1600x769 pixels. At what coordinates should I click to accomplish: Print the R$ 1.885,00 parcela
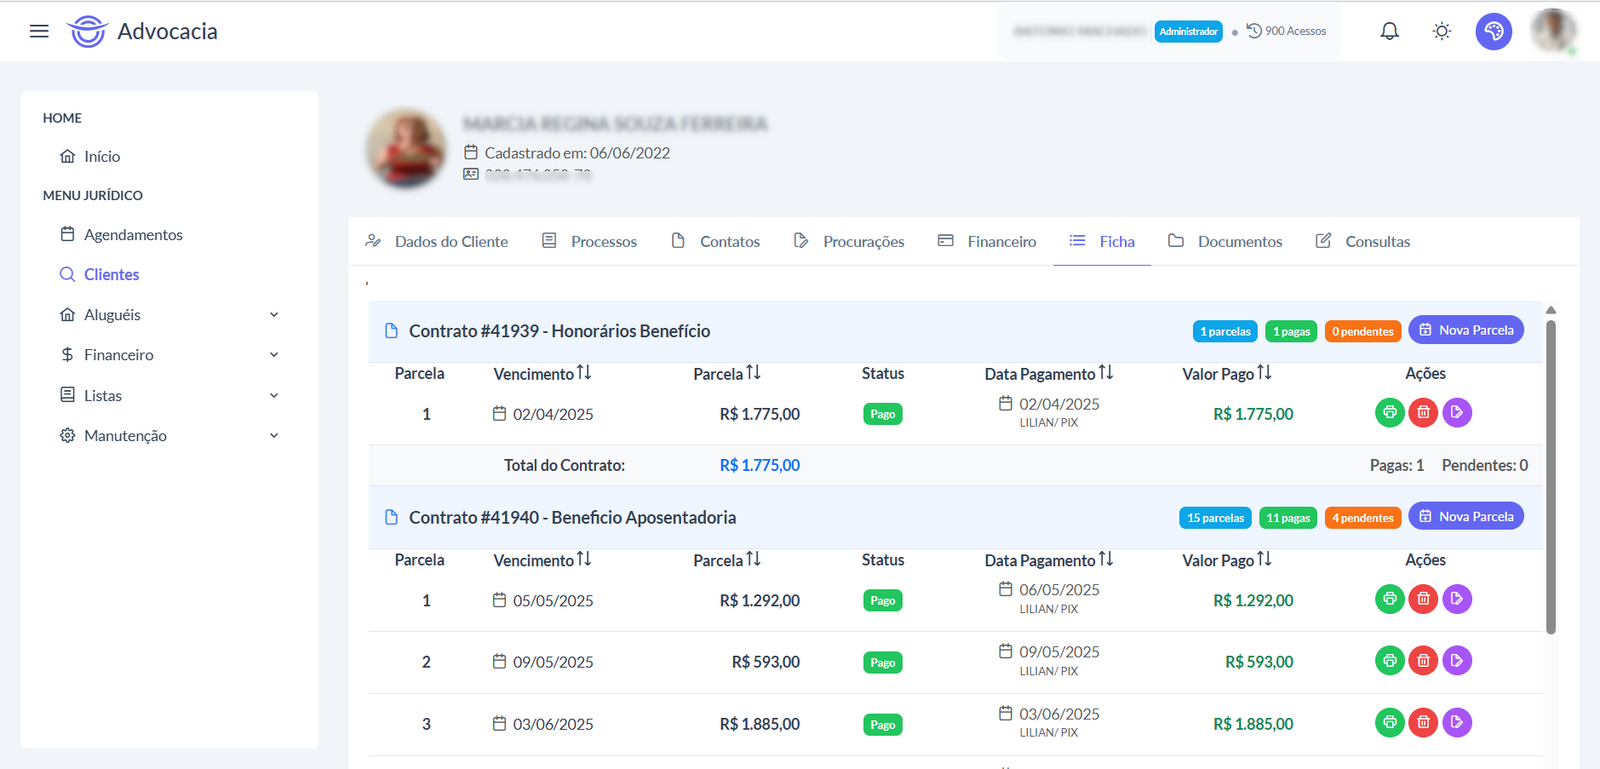(x=1390, y=722)
